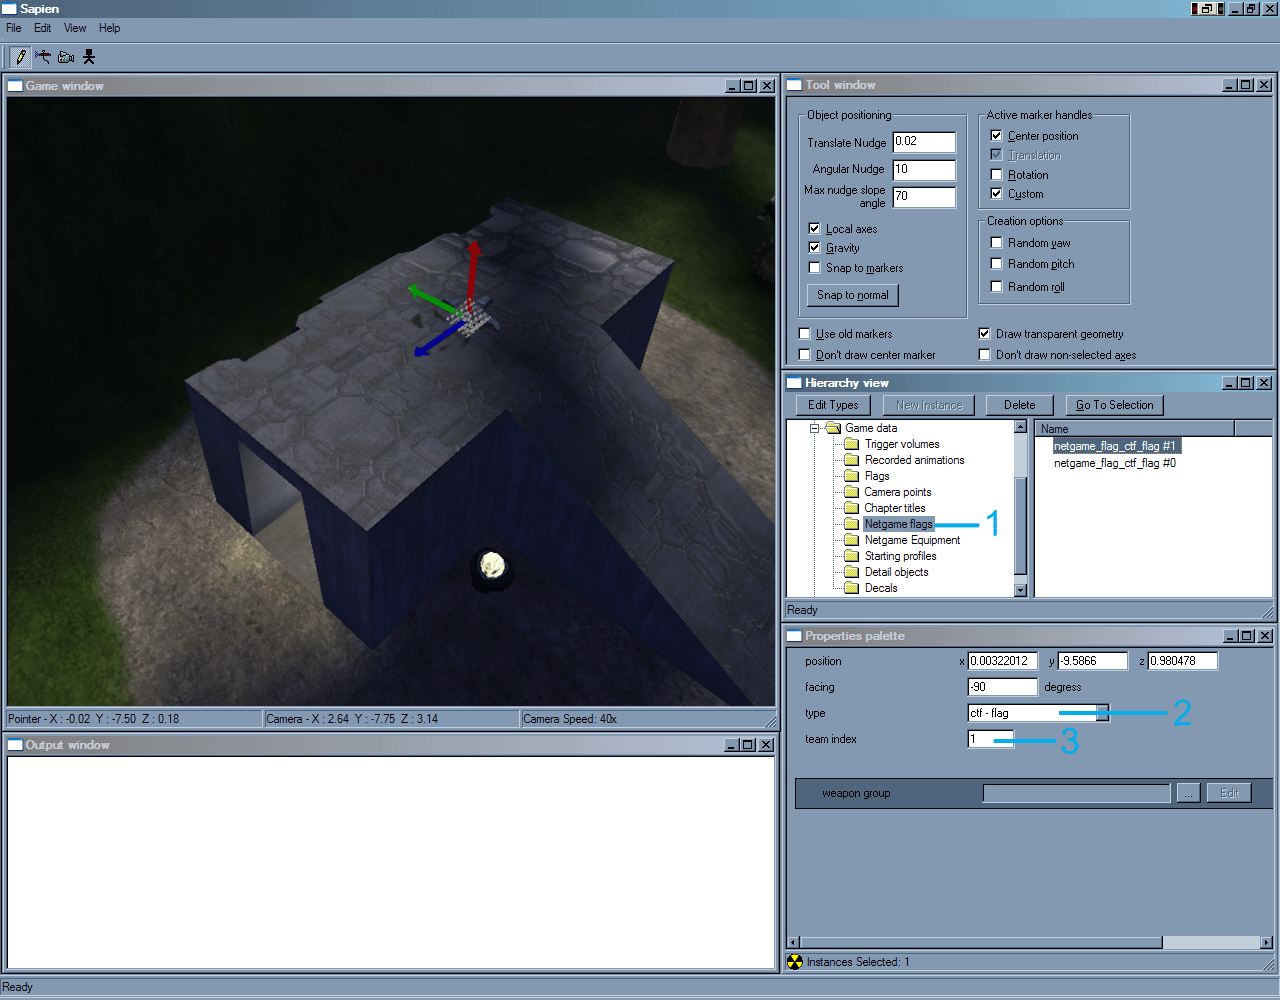Activate the camera tool in toolbar

tap(66, 57)
